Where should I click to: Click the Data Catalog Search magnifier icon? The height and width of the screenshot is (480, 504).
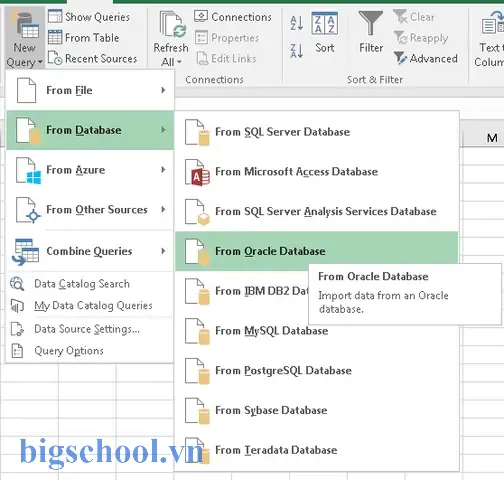(x=17, y=284)
